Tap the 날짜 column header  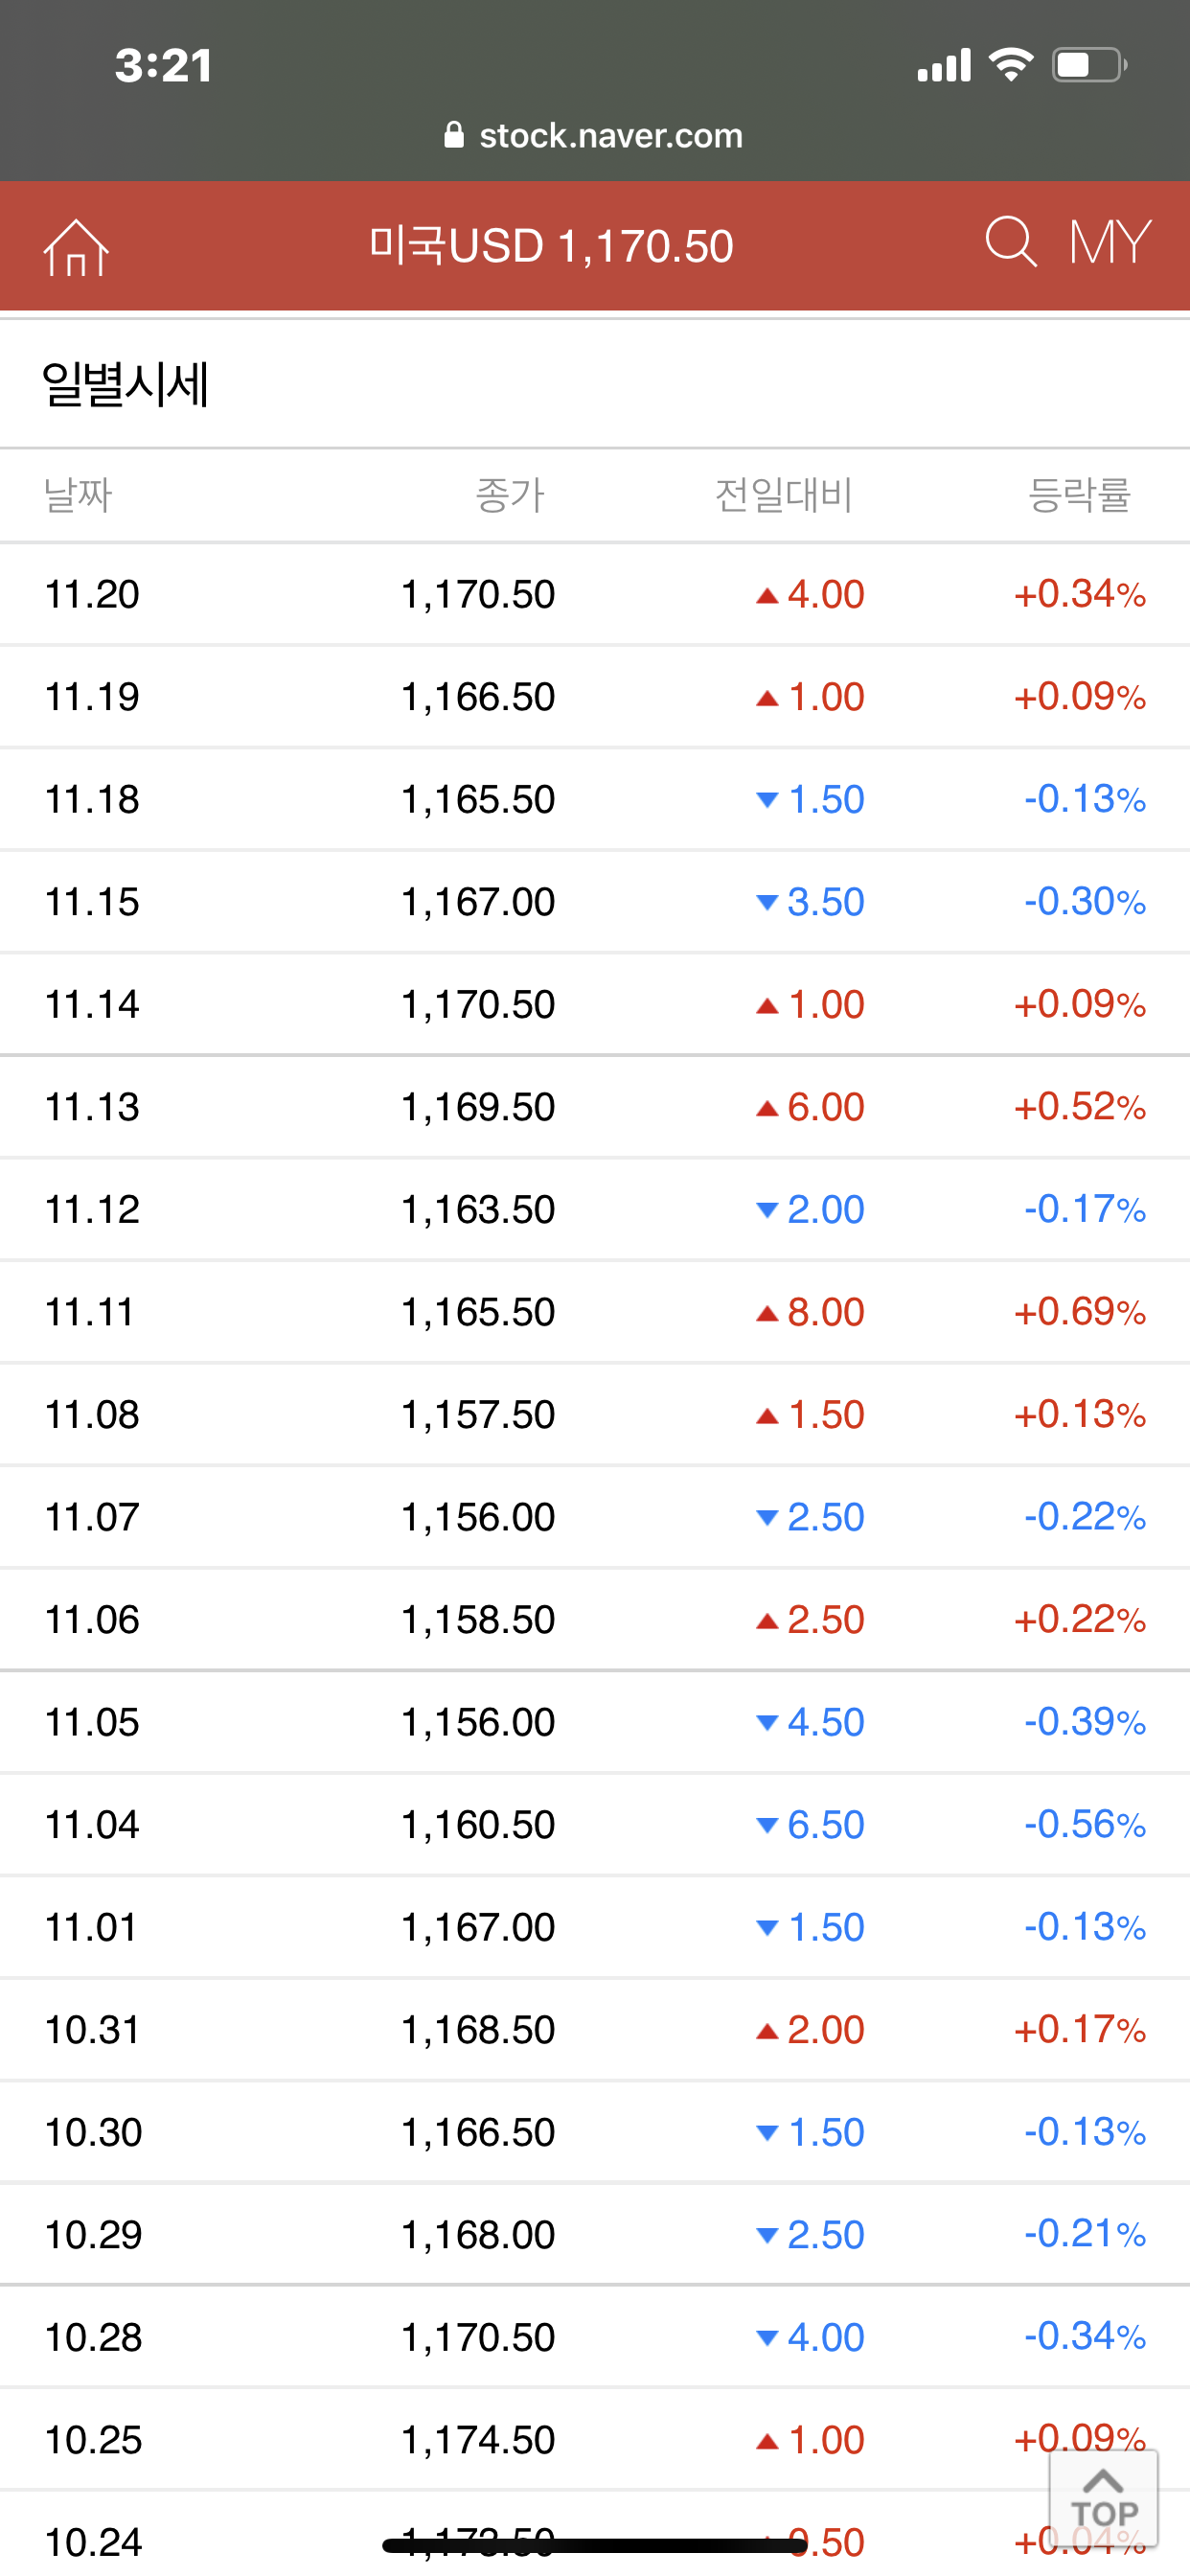pos(78,495)
